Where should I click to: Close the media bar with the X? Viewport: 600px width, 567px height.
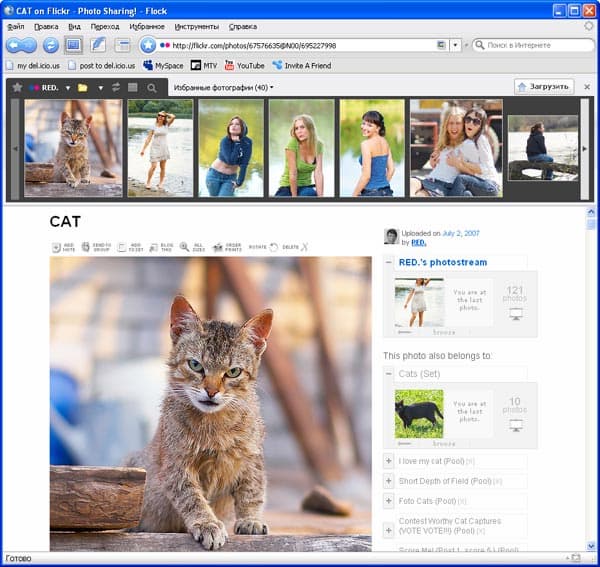(x=587, y=87)
